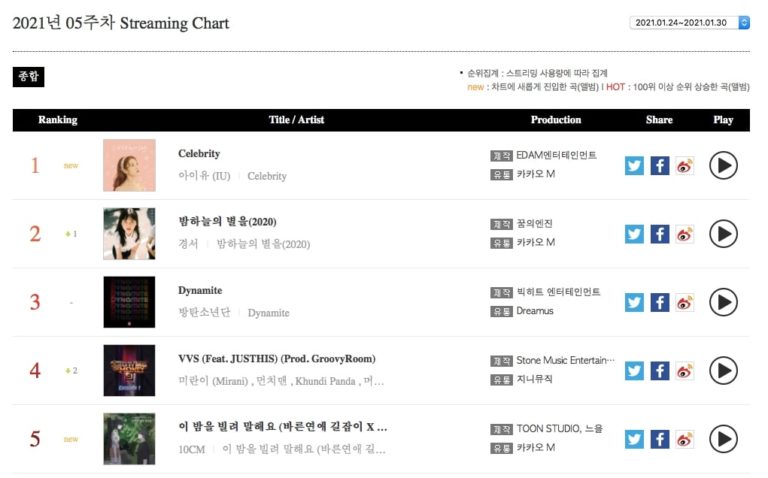Open the chart week date dropdown

pyautogui.click(x=692, y=22)
